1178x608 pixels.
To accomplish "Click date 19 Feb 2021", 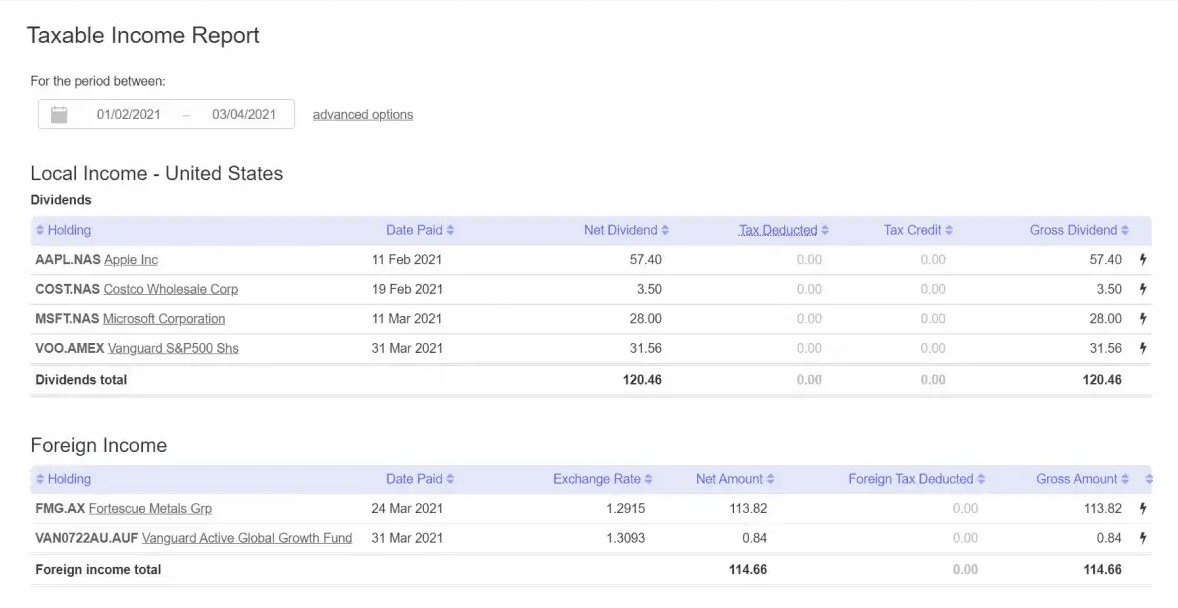I will [406, 289].
